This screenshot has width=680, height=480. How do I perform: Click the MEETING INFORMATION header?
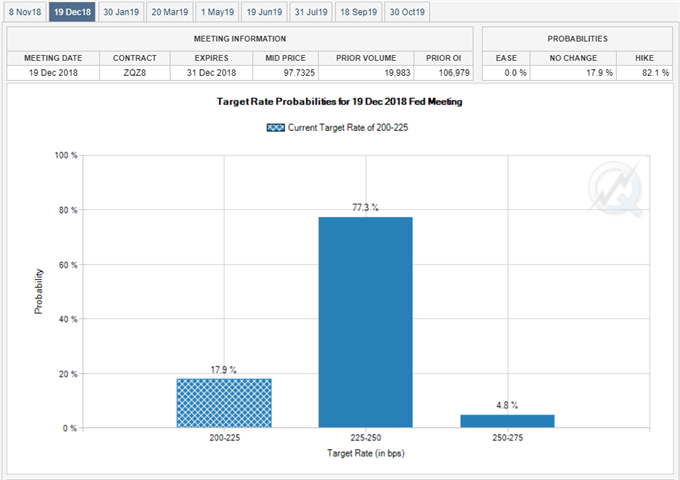point(240,39)
